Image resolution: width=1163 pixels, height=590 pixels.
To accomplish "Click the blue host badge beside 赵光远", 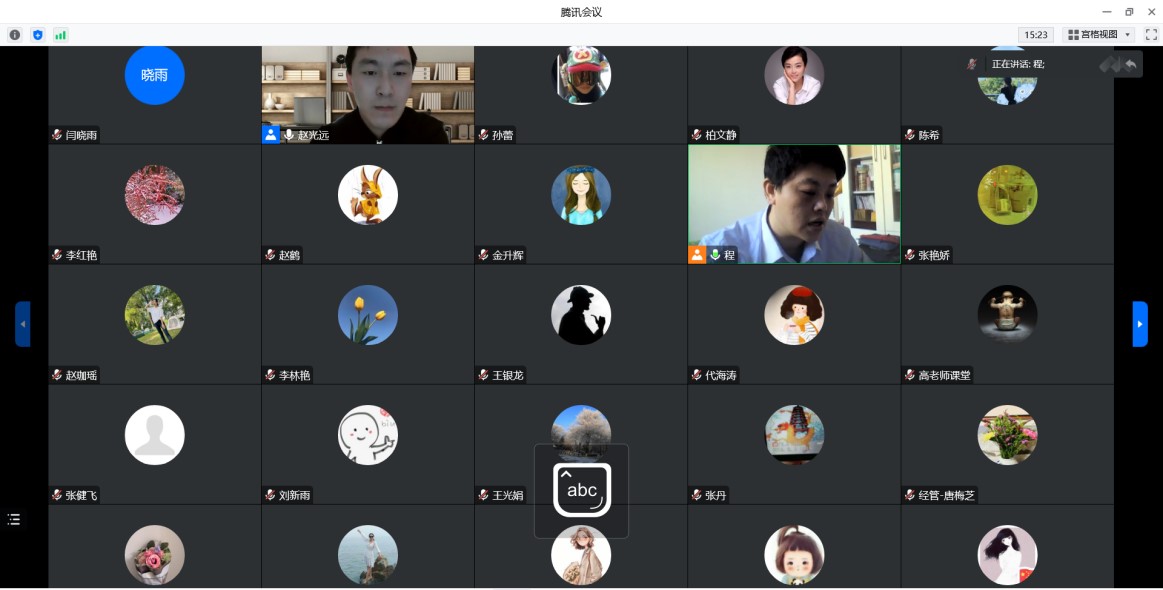I will [x=271, y=134].
